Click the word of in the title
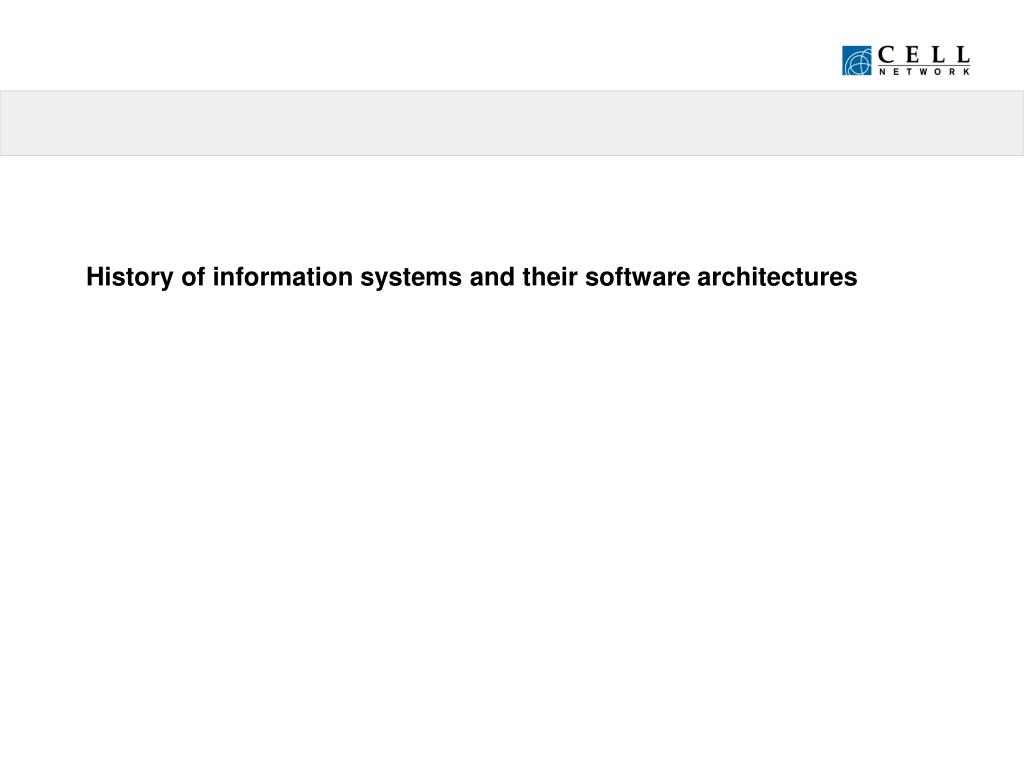Viewport: 1024px width, 768px height. click(x=193, y=276)
